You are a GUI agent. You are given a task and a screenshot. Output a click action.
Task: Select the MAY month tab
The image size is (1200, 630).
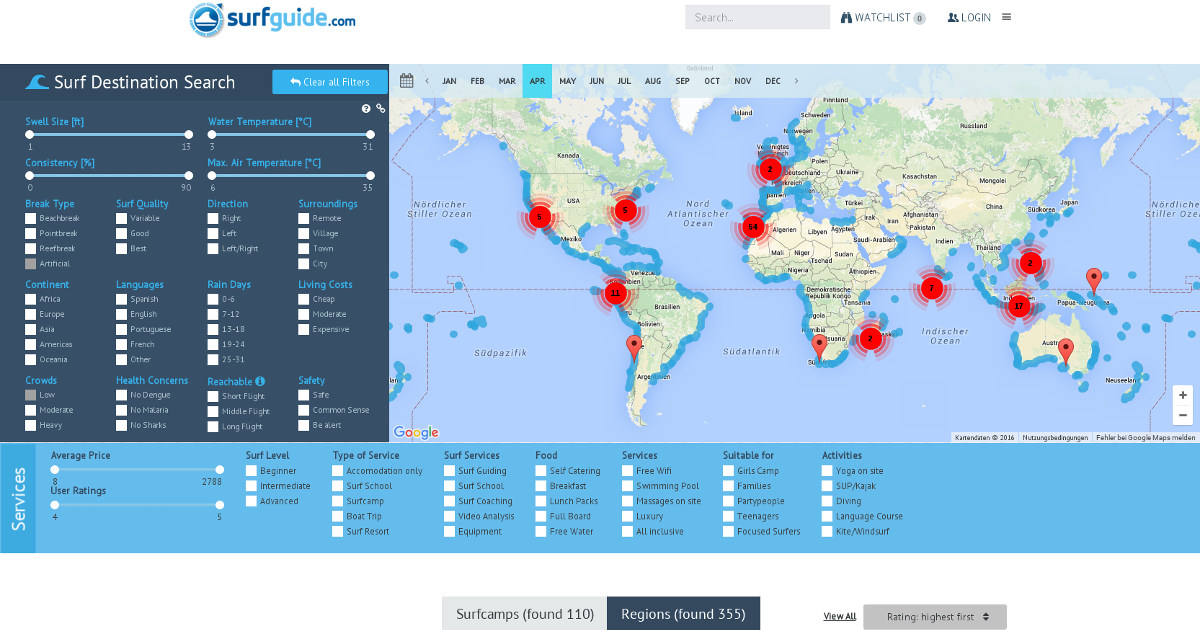coord(568,81)
